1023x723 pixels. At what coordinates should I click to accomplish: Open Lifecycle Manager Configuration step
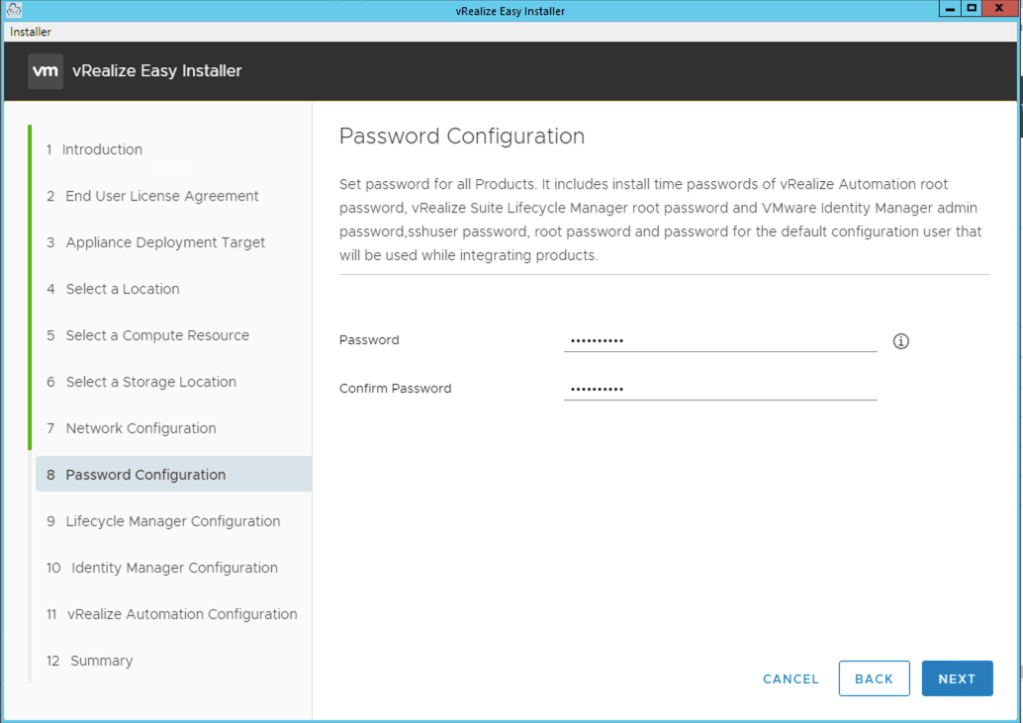pyautogui.click(x=172, y=522)
